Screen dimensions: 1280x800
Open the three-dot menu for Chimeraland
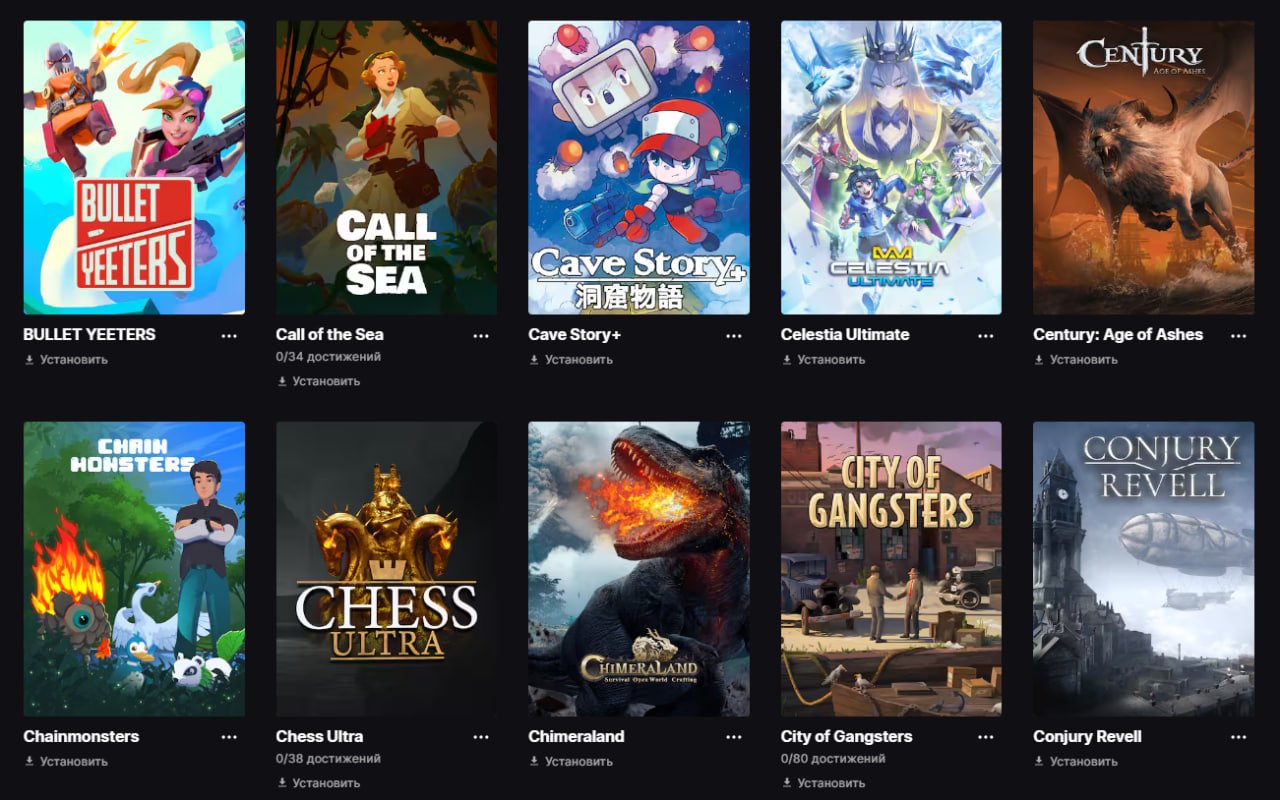click(734, 737)
